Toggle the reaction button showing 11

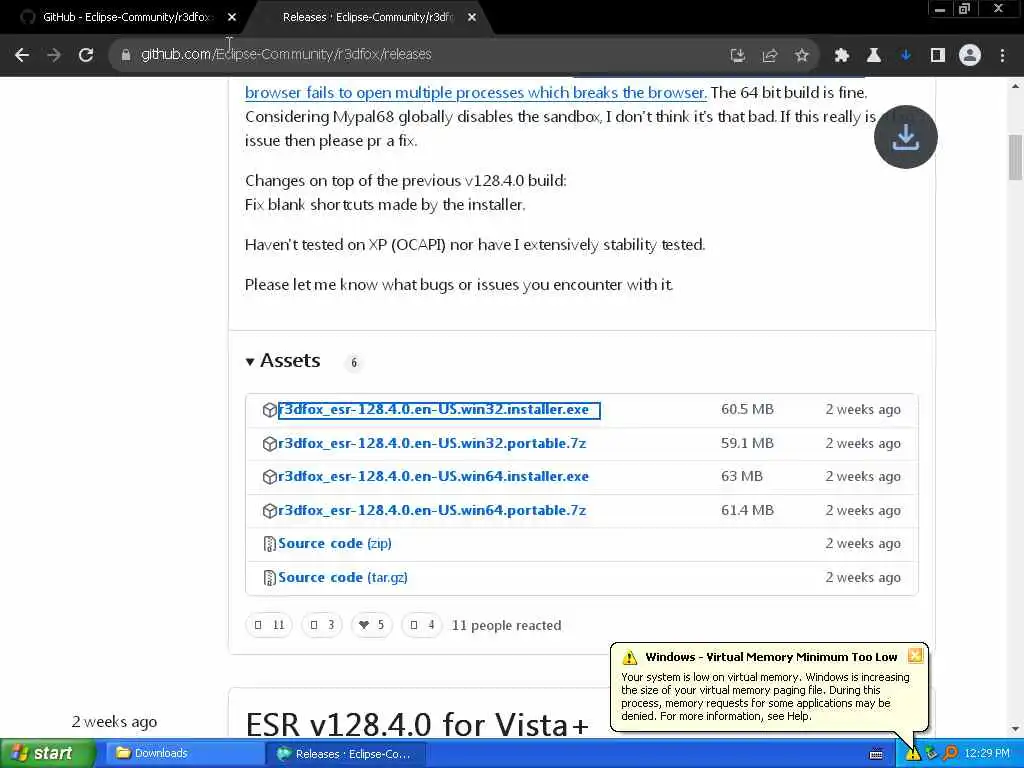269,625
